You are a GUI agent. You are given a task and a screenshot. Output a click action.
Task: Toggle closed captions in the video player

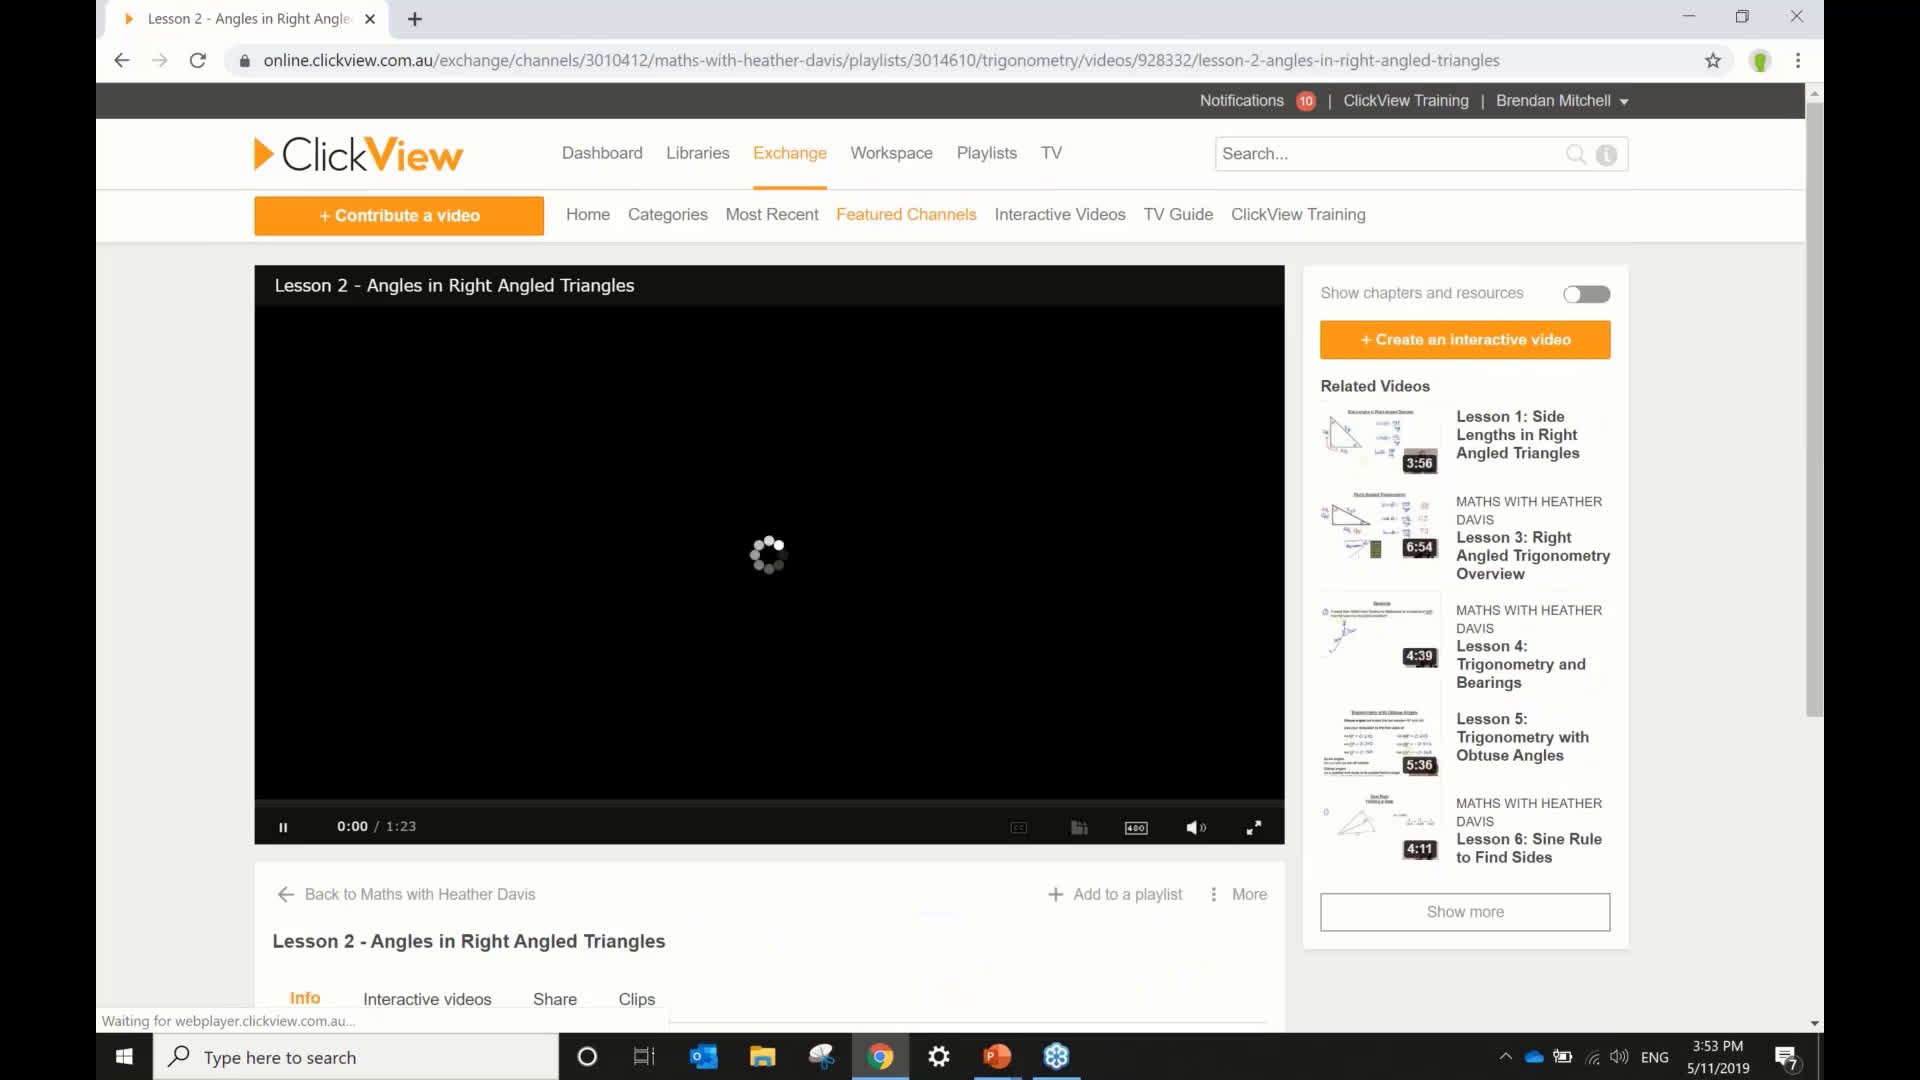tap(1019, 827)
